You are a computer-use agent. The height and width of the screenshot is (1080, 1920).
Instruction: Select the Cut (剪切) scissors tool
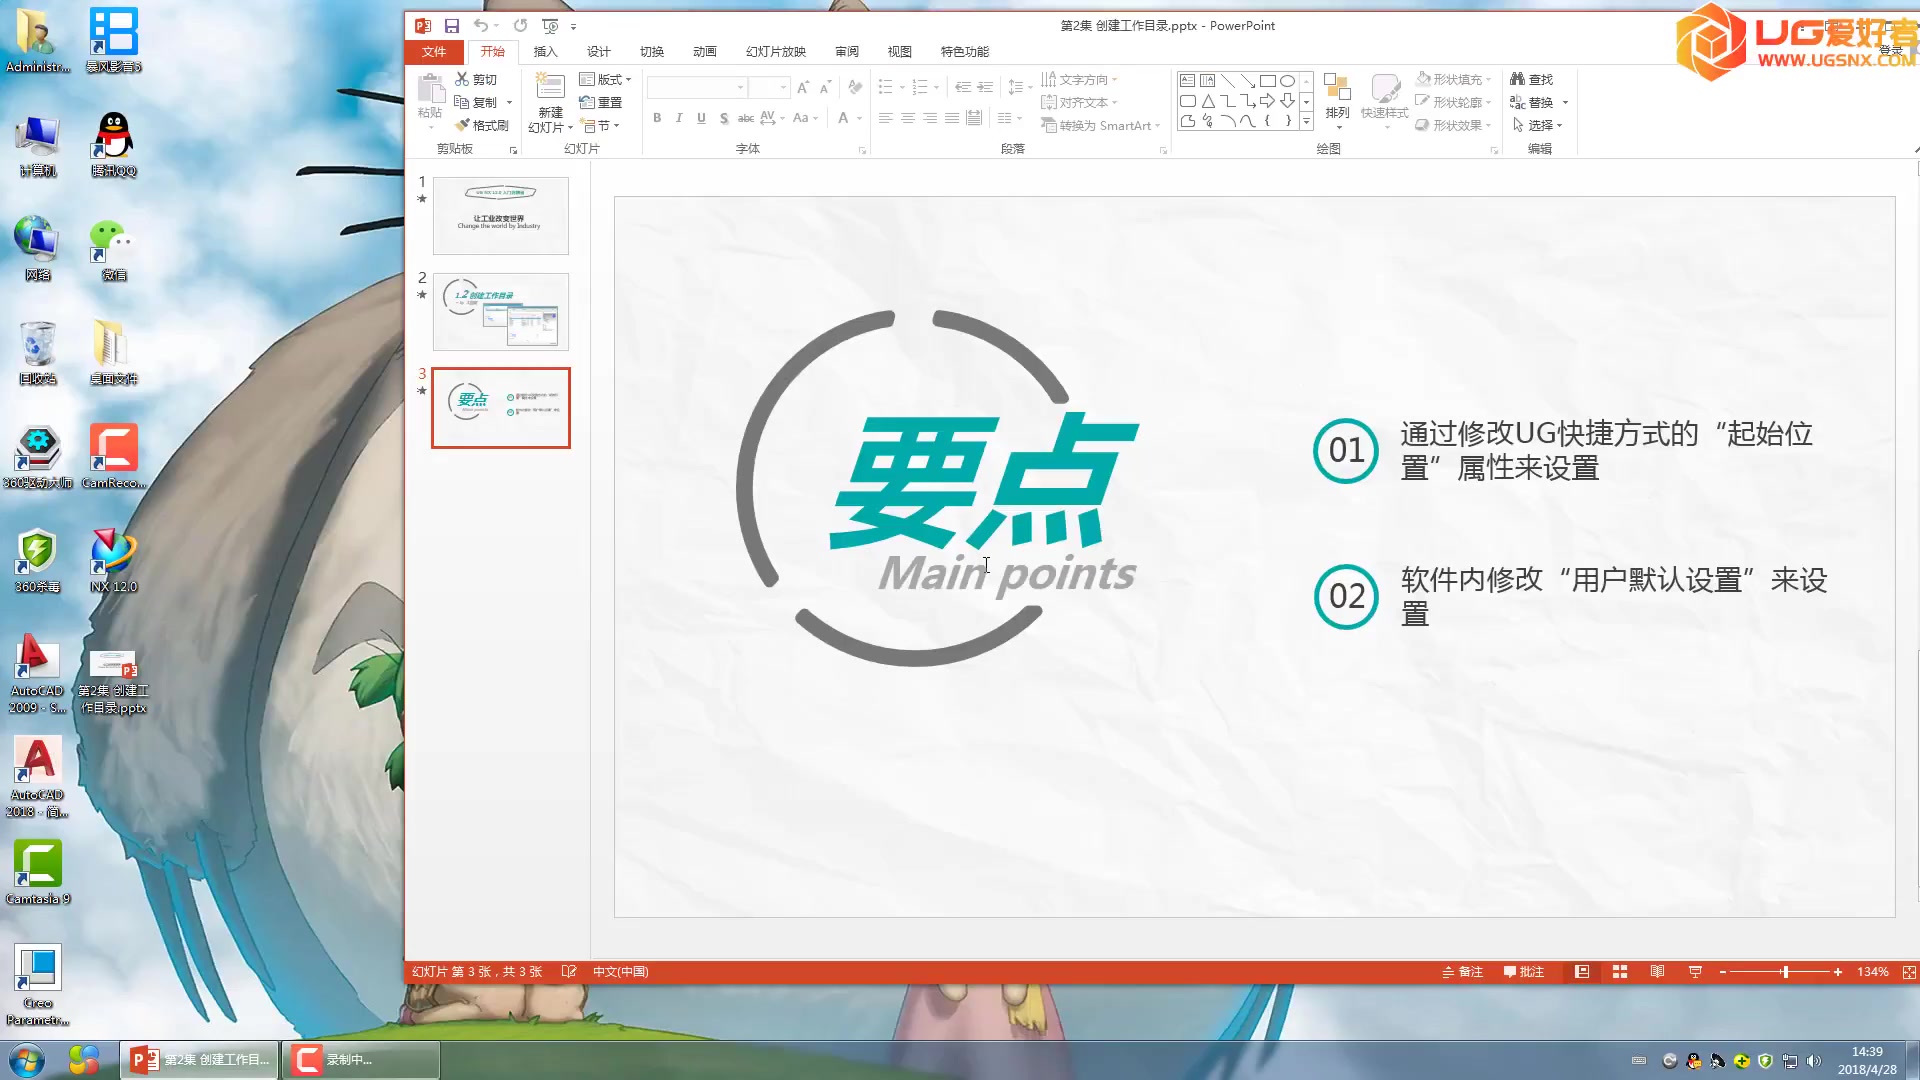tap(476, 79)
